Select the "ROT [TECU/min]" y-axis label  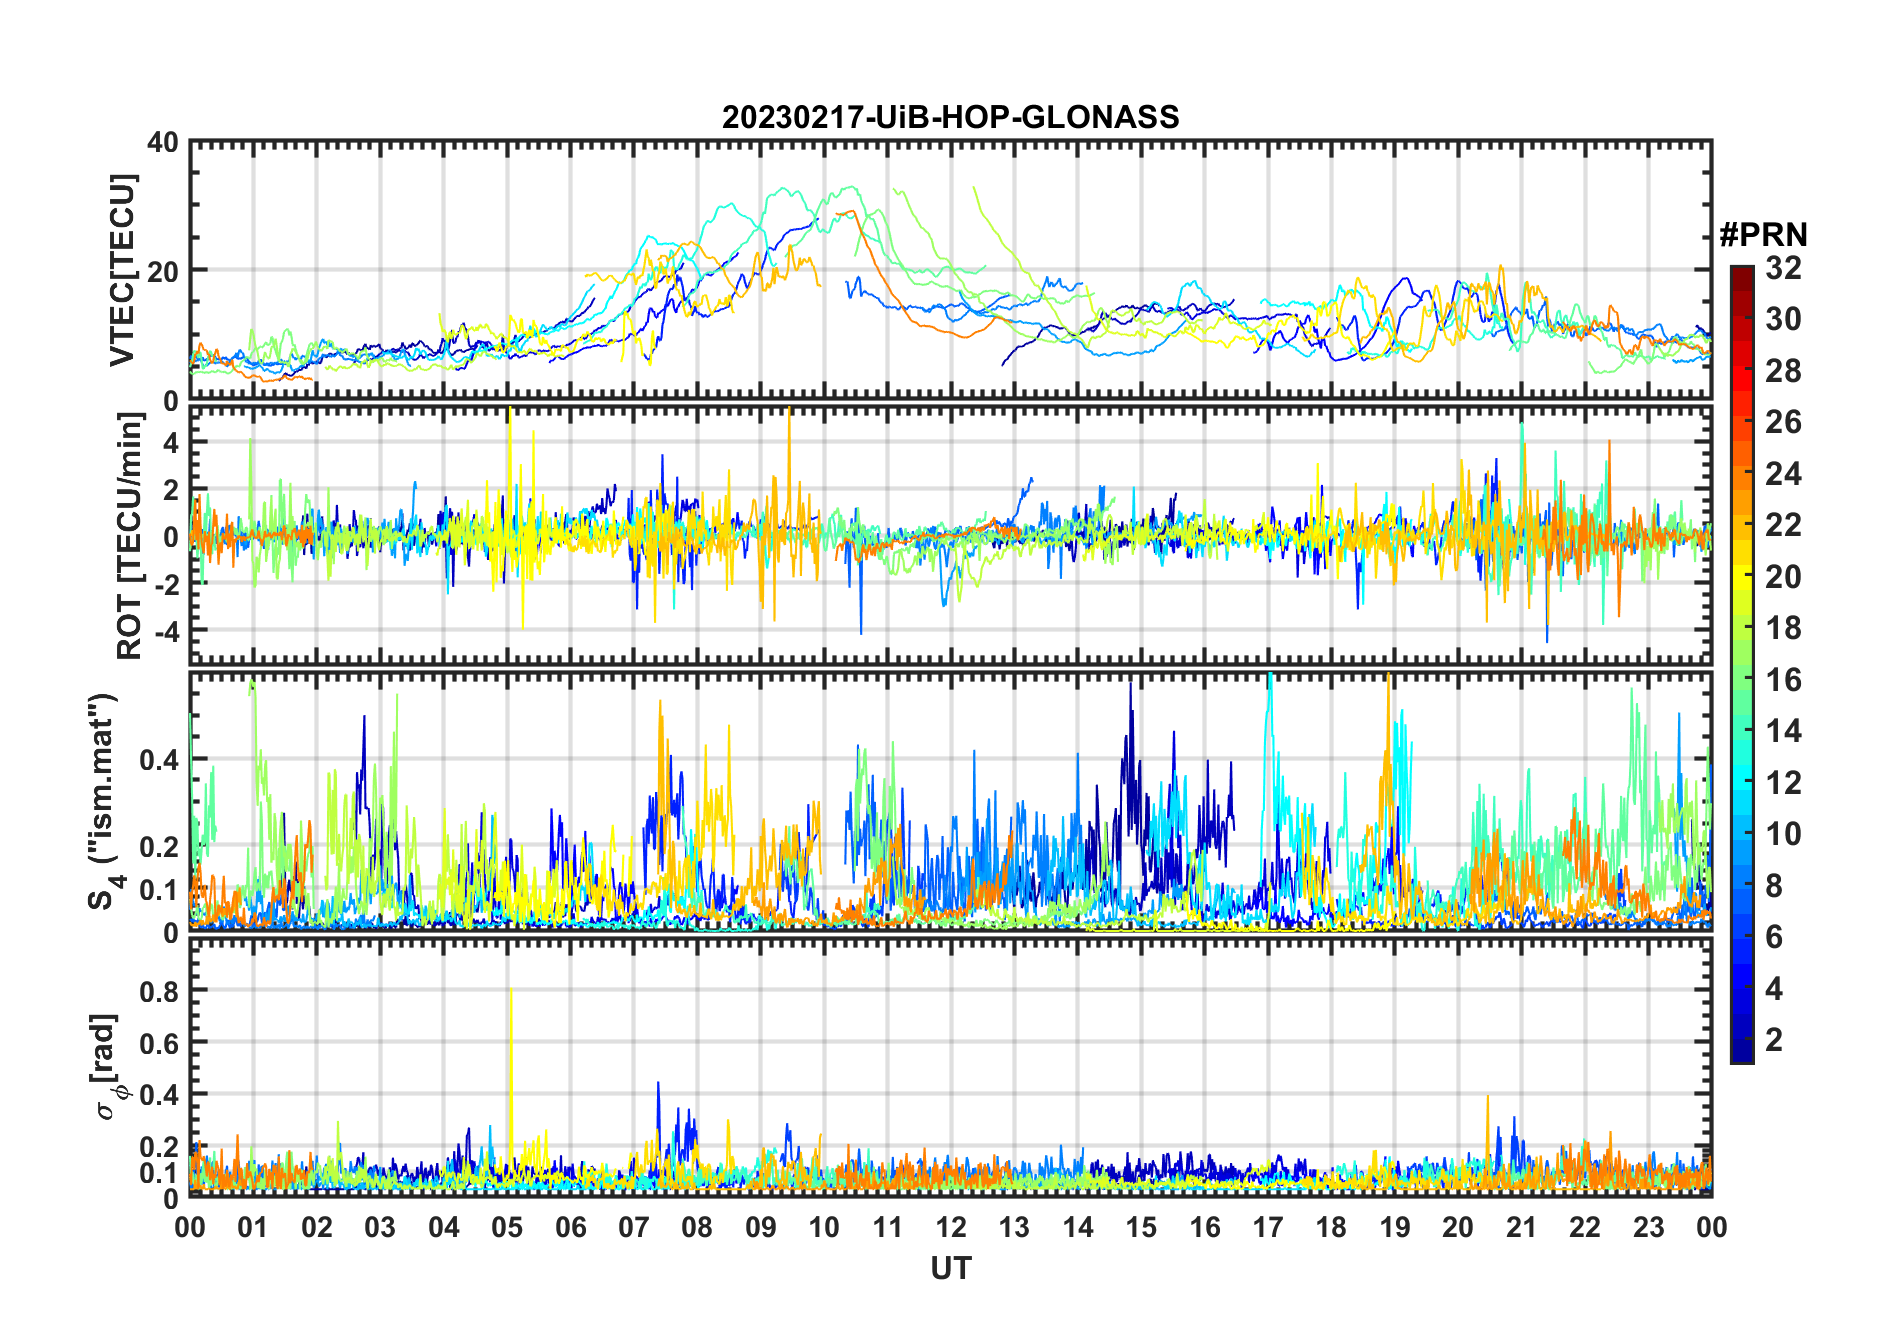[x=130, y=536]
